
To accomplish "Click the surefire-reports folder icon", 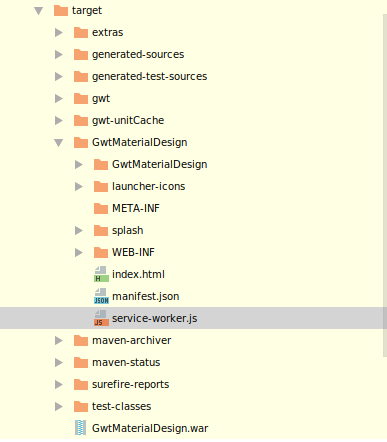I will 81,384.
